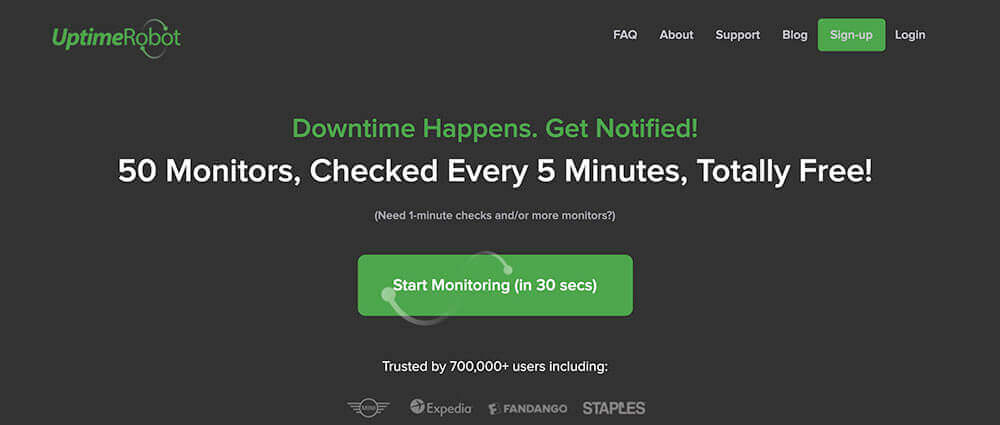Follow the 1-minute checks and more monitors link
1000x425 pixels.
495,216
